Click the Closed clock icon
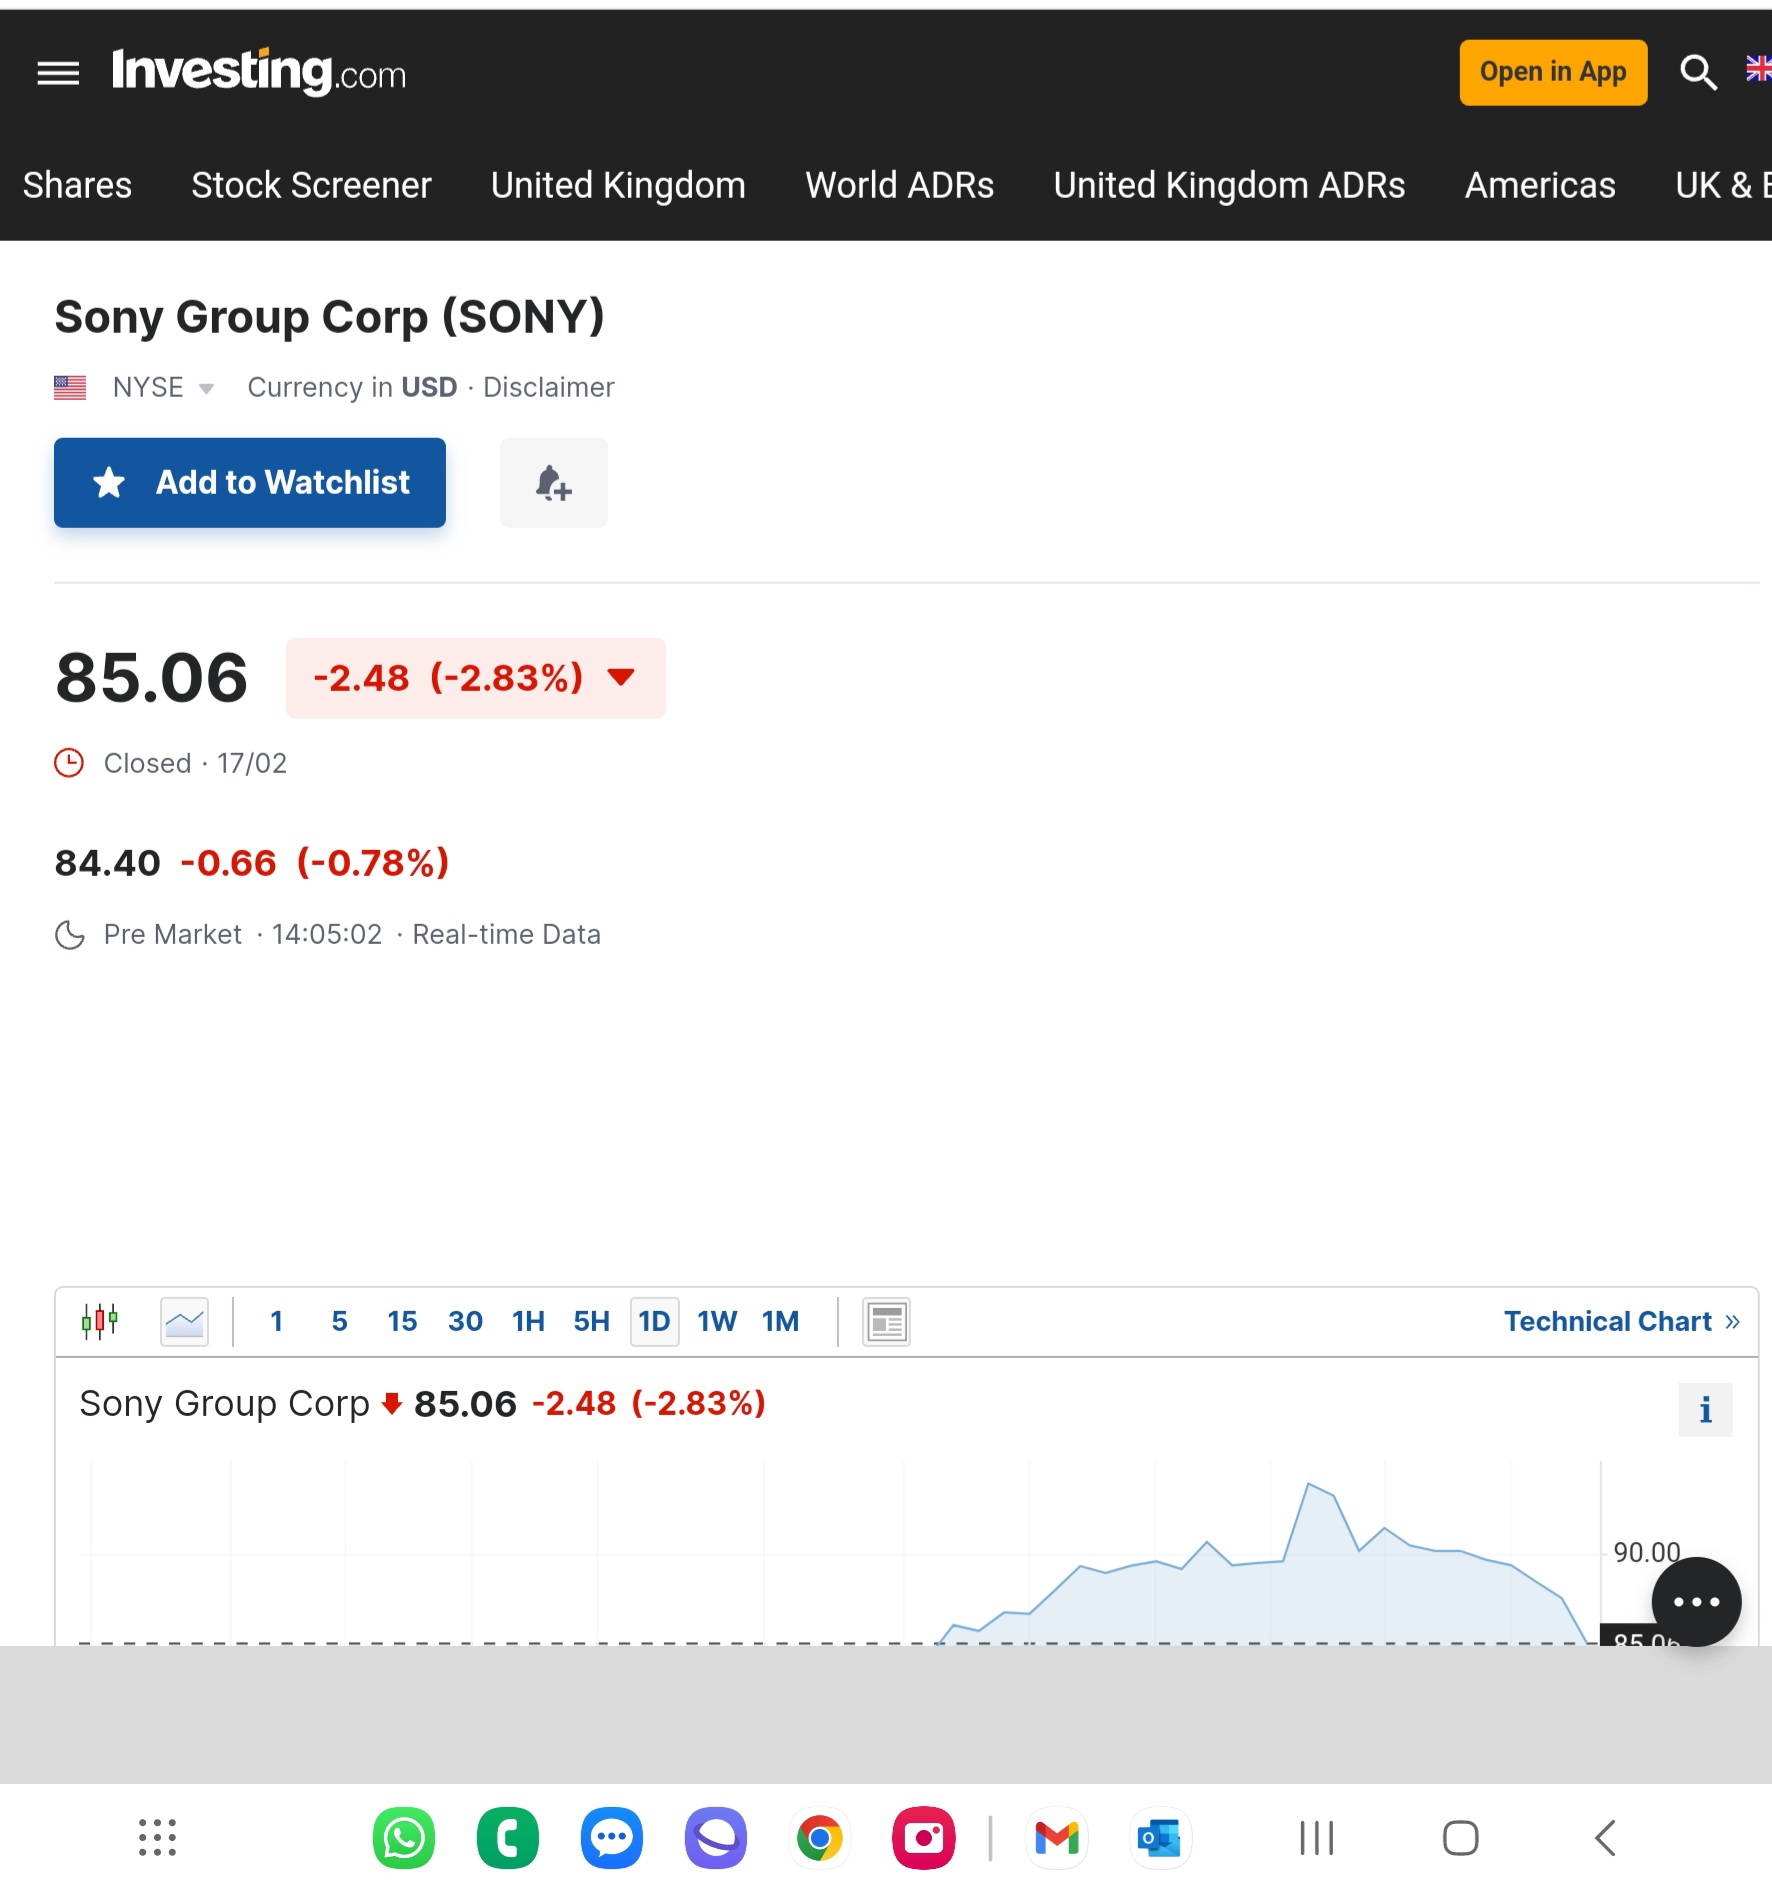 [x=69, y=763]
